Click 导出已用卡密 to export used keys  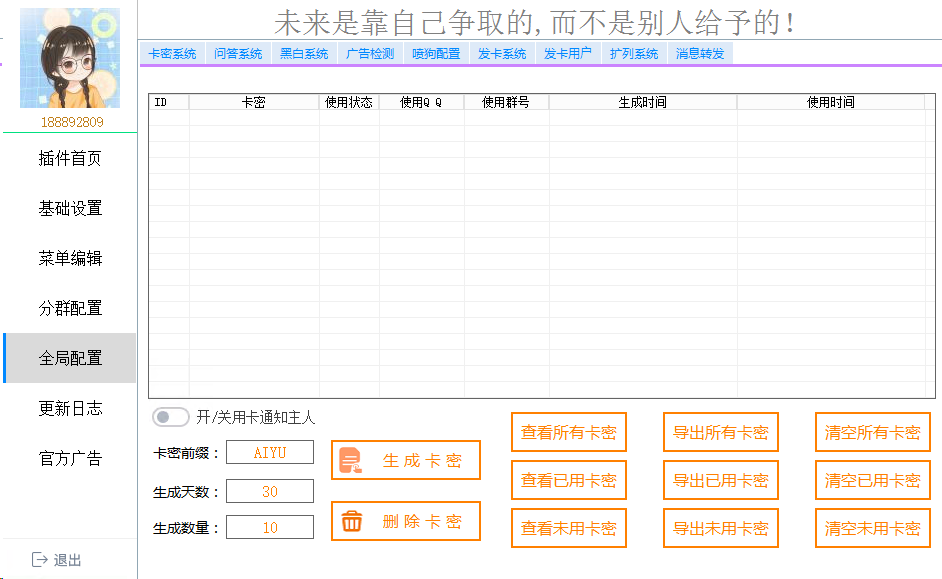coord(720,480)
